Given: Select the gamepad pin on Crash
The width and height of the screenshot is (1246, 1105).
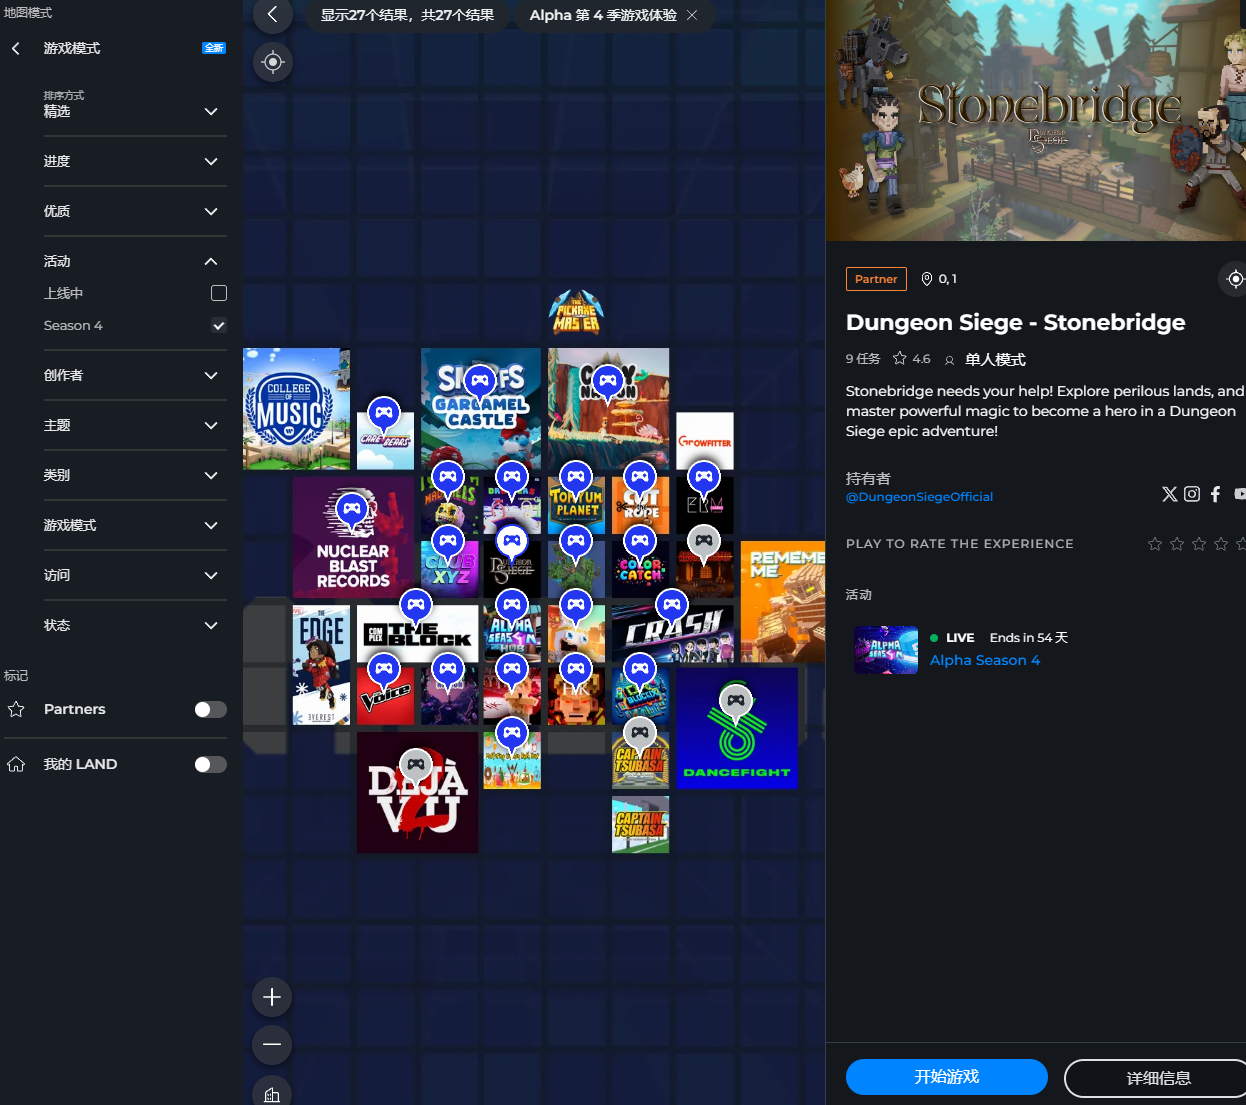Looking at the screenshot, I should 672,608.
